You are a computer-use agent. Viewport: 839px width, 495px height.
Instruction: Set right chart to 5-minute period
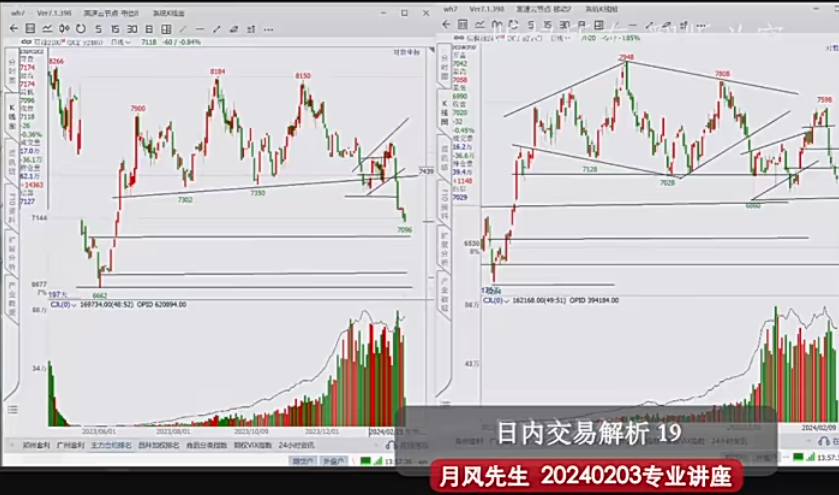(530, 25)
